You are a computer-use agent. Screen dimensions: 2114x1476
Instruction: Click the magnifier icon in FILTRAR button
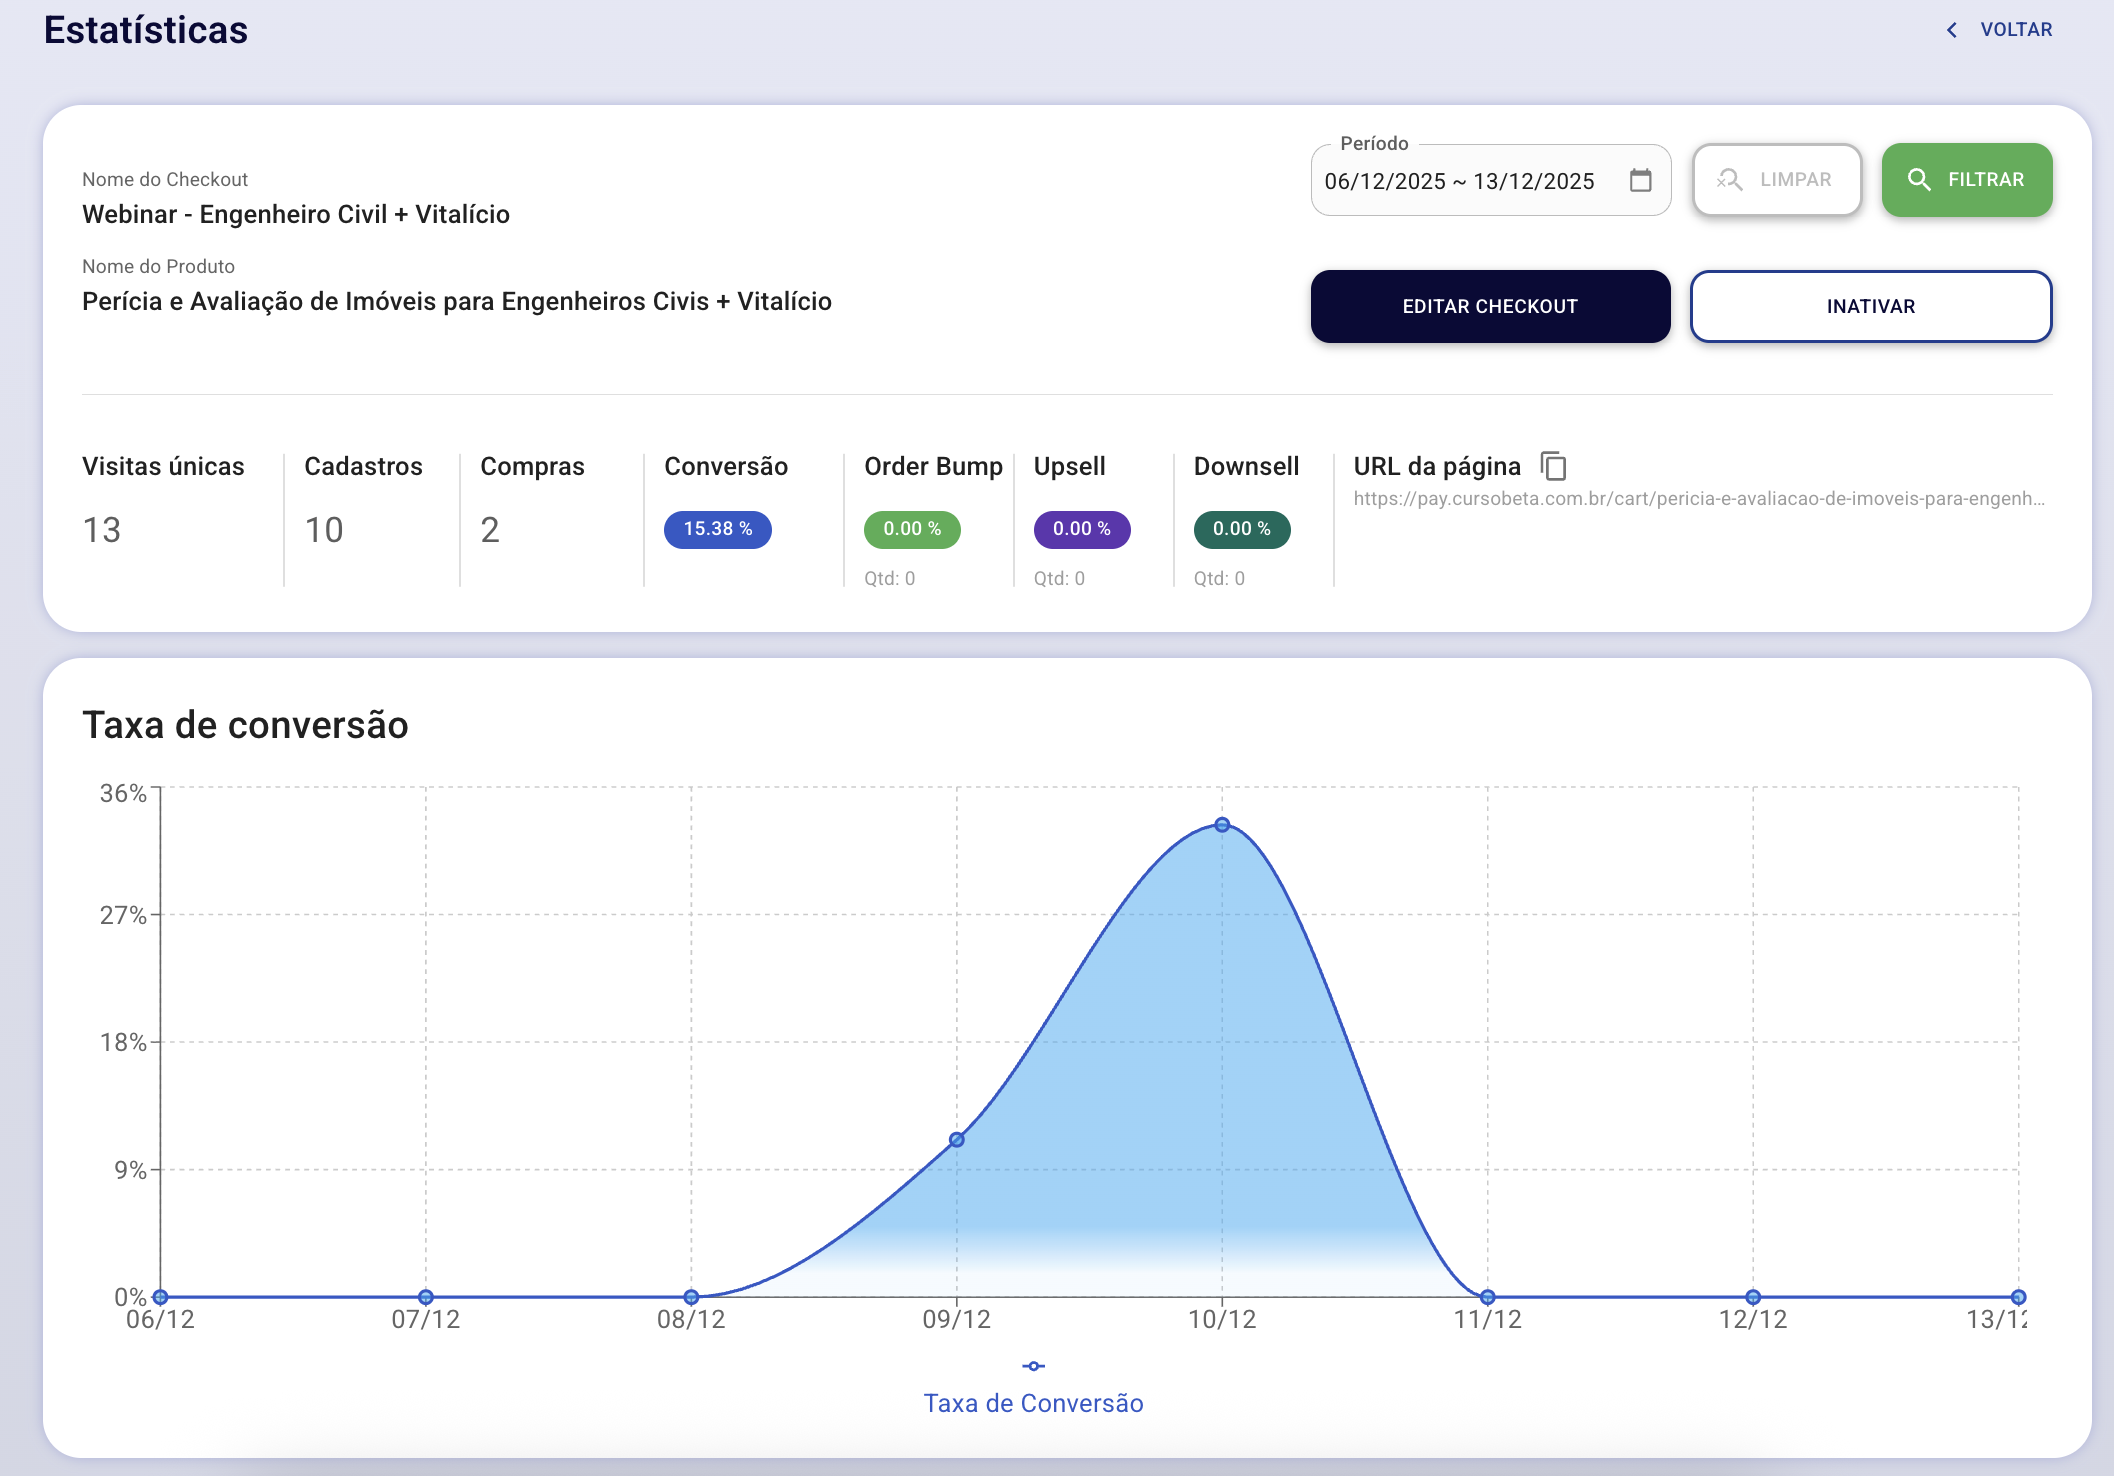pyautogui.click(x=1918, y=180)
